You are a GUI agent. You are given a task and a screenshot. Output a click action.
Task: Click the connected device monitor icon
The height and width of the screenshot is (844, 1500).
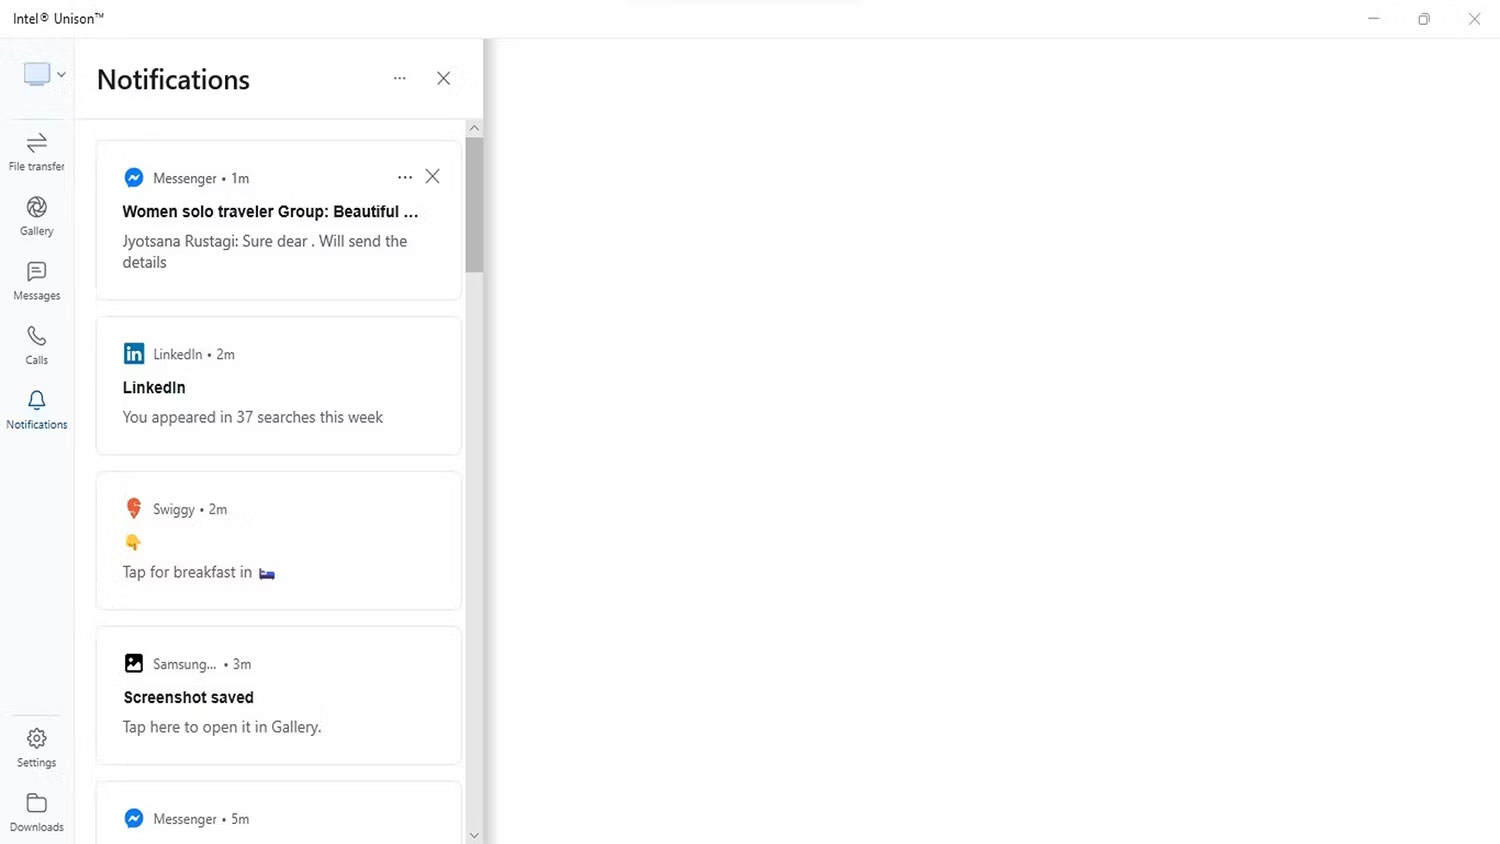click(37, 74)
